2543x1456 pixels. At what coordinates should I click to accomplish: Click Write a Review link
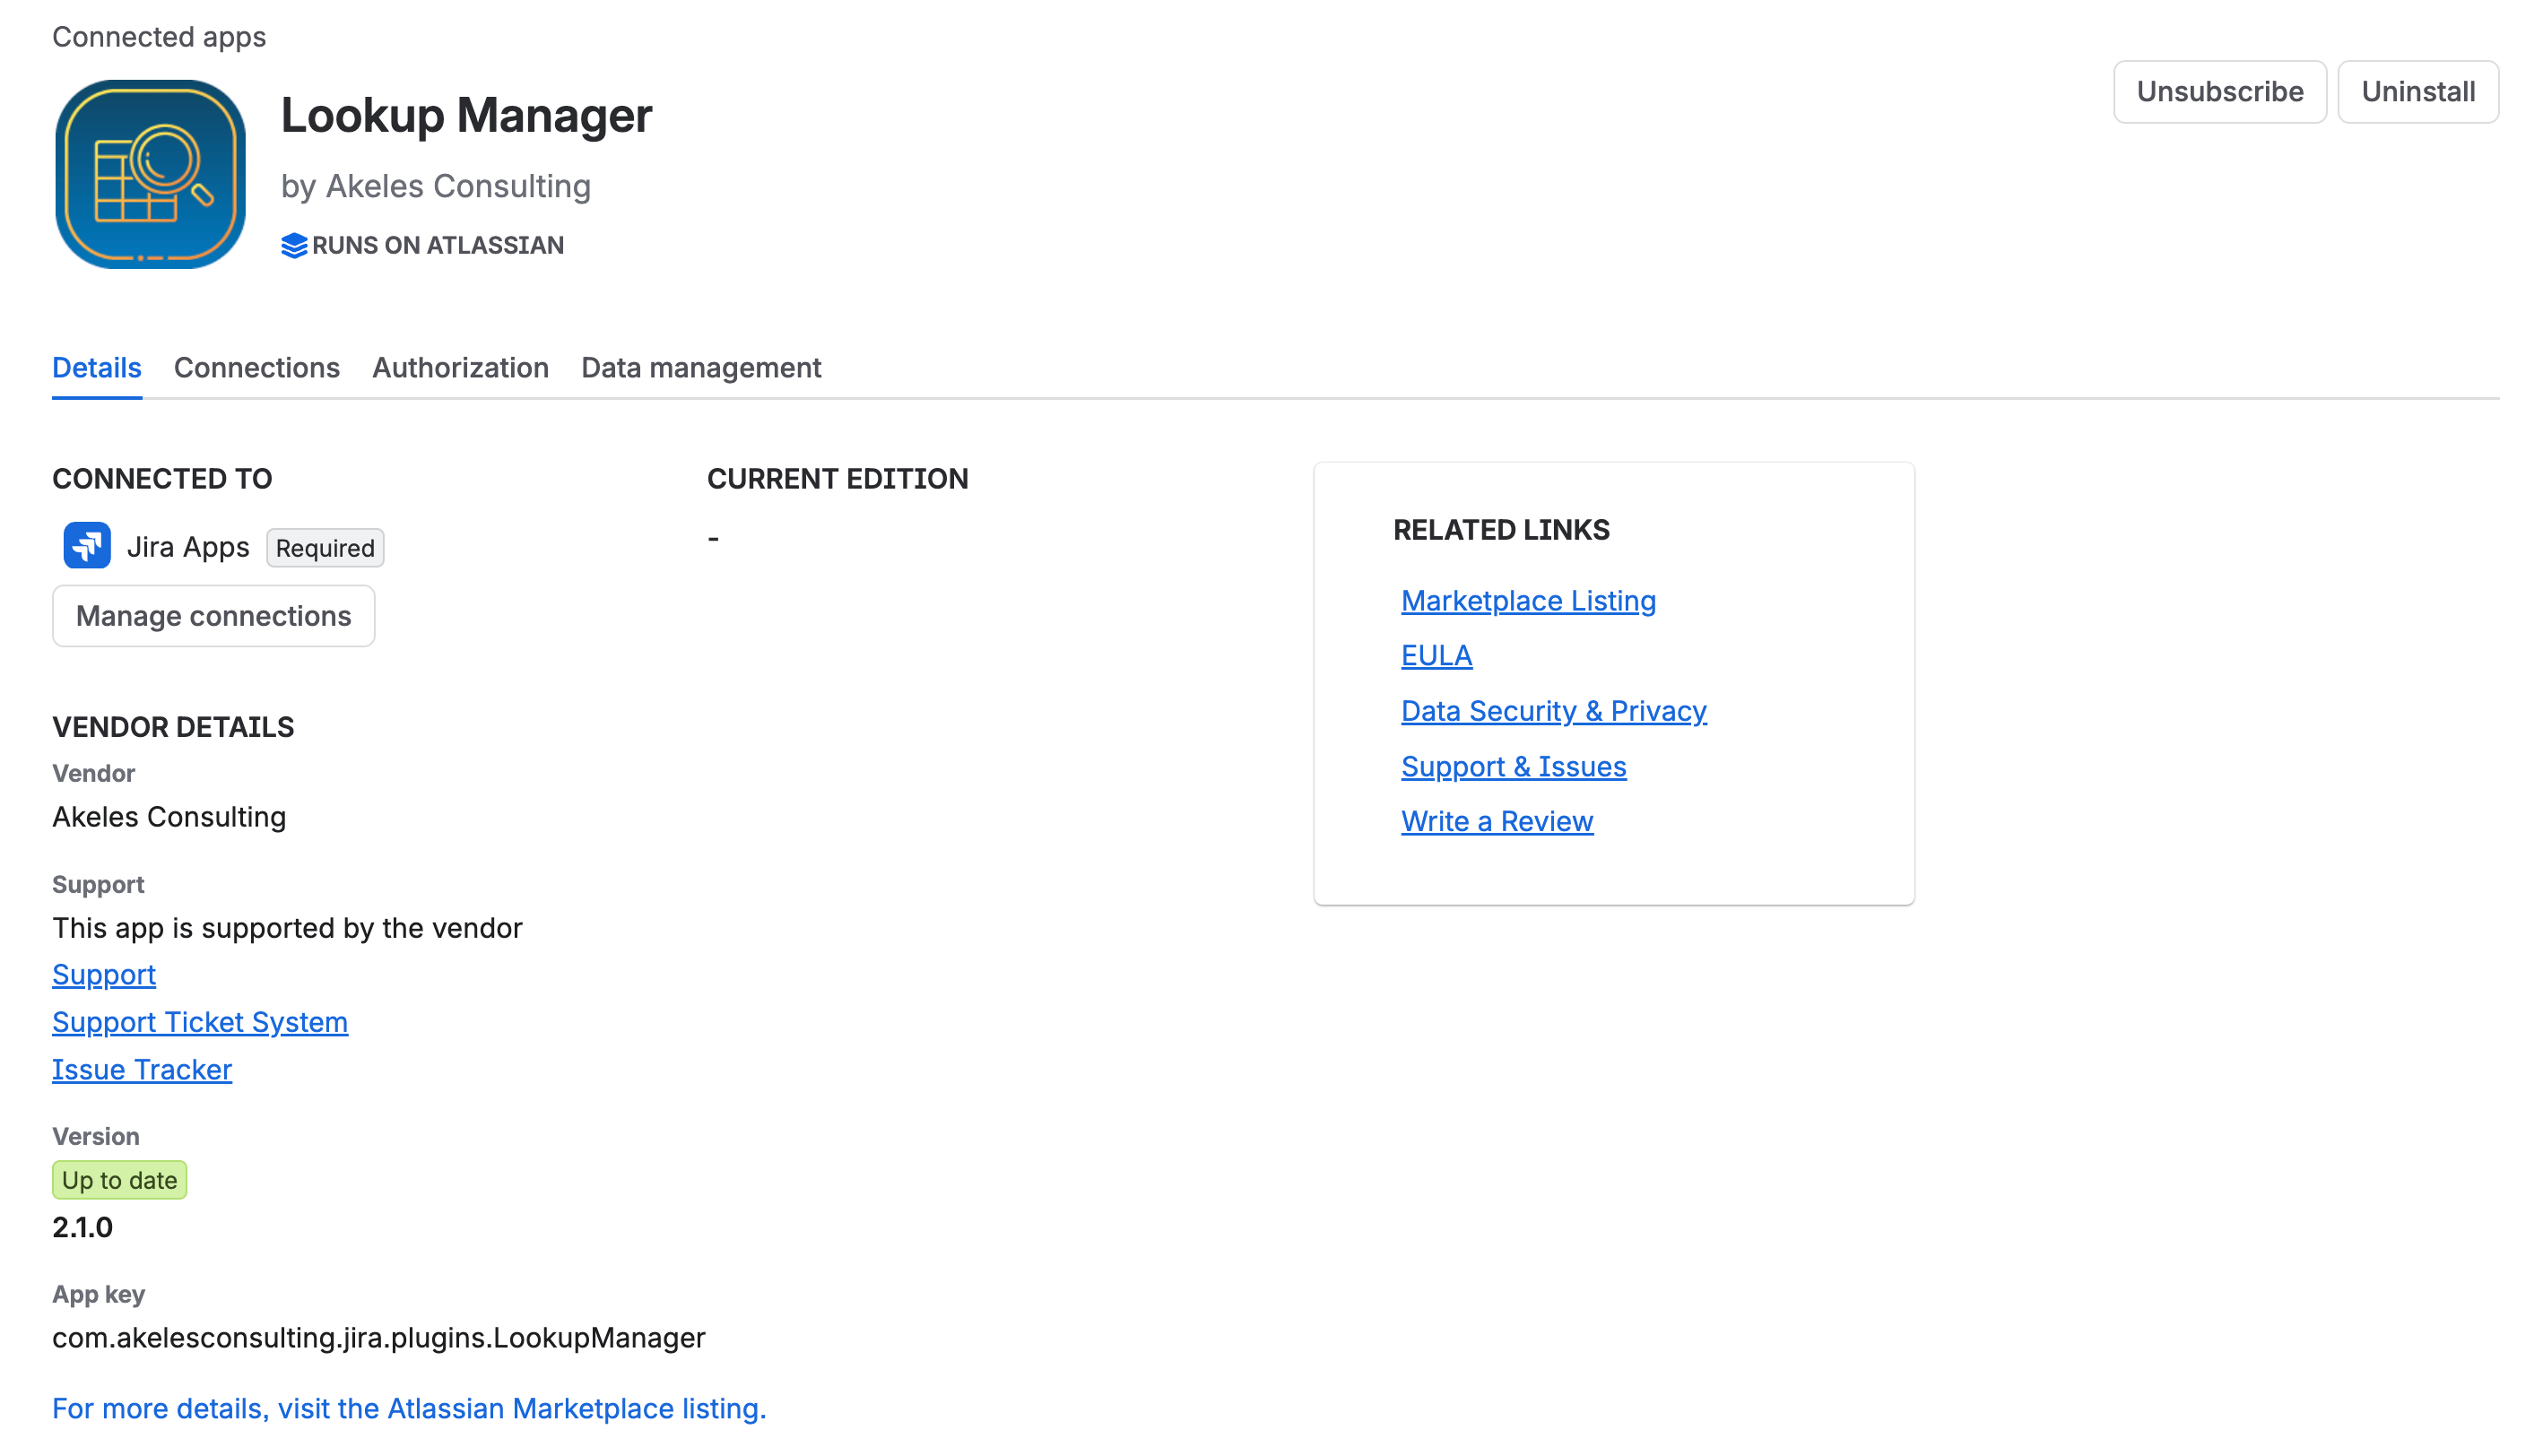[1497, 821]
